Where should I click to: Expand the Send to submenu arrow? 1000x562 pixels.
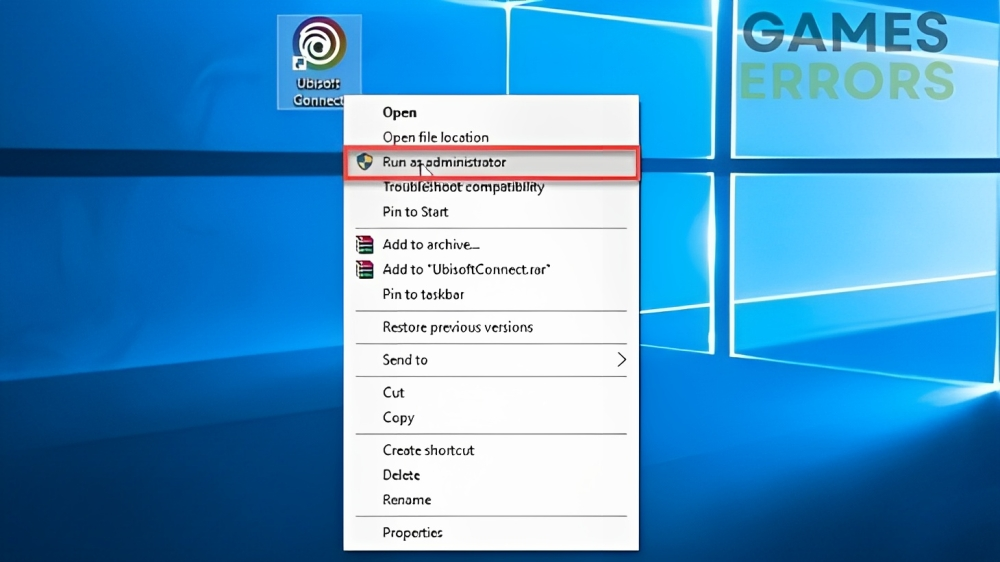621,360
